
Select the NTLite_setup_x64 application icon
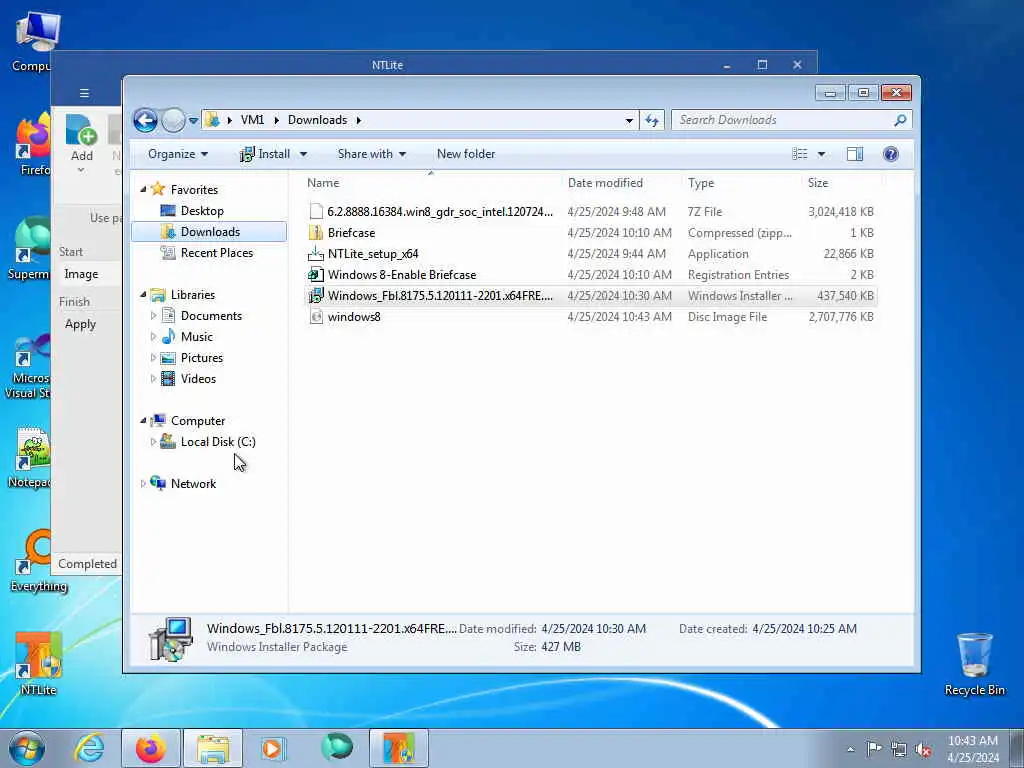point(316,253)
